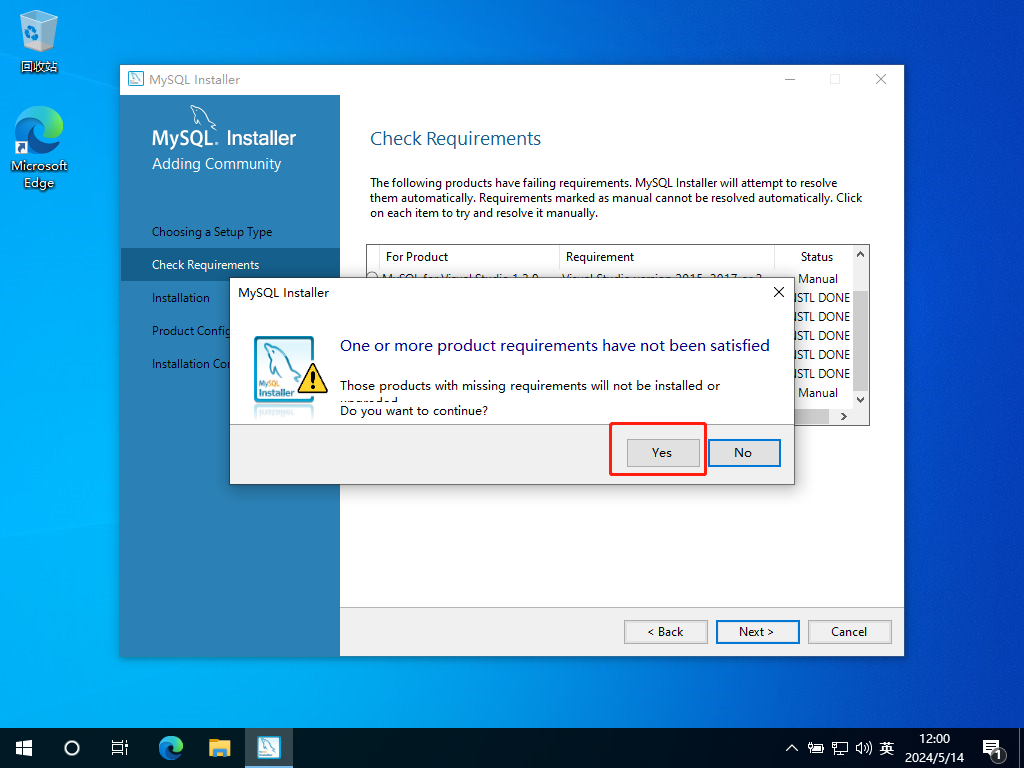This screenshot has width=1024, height=768.
Task: Click the requirements list scroll-down arrow
Action: coord(861,400)
